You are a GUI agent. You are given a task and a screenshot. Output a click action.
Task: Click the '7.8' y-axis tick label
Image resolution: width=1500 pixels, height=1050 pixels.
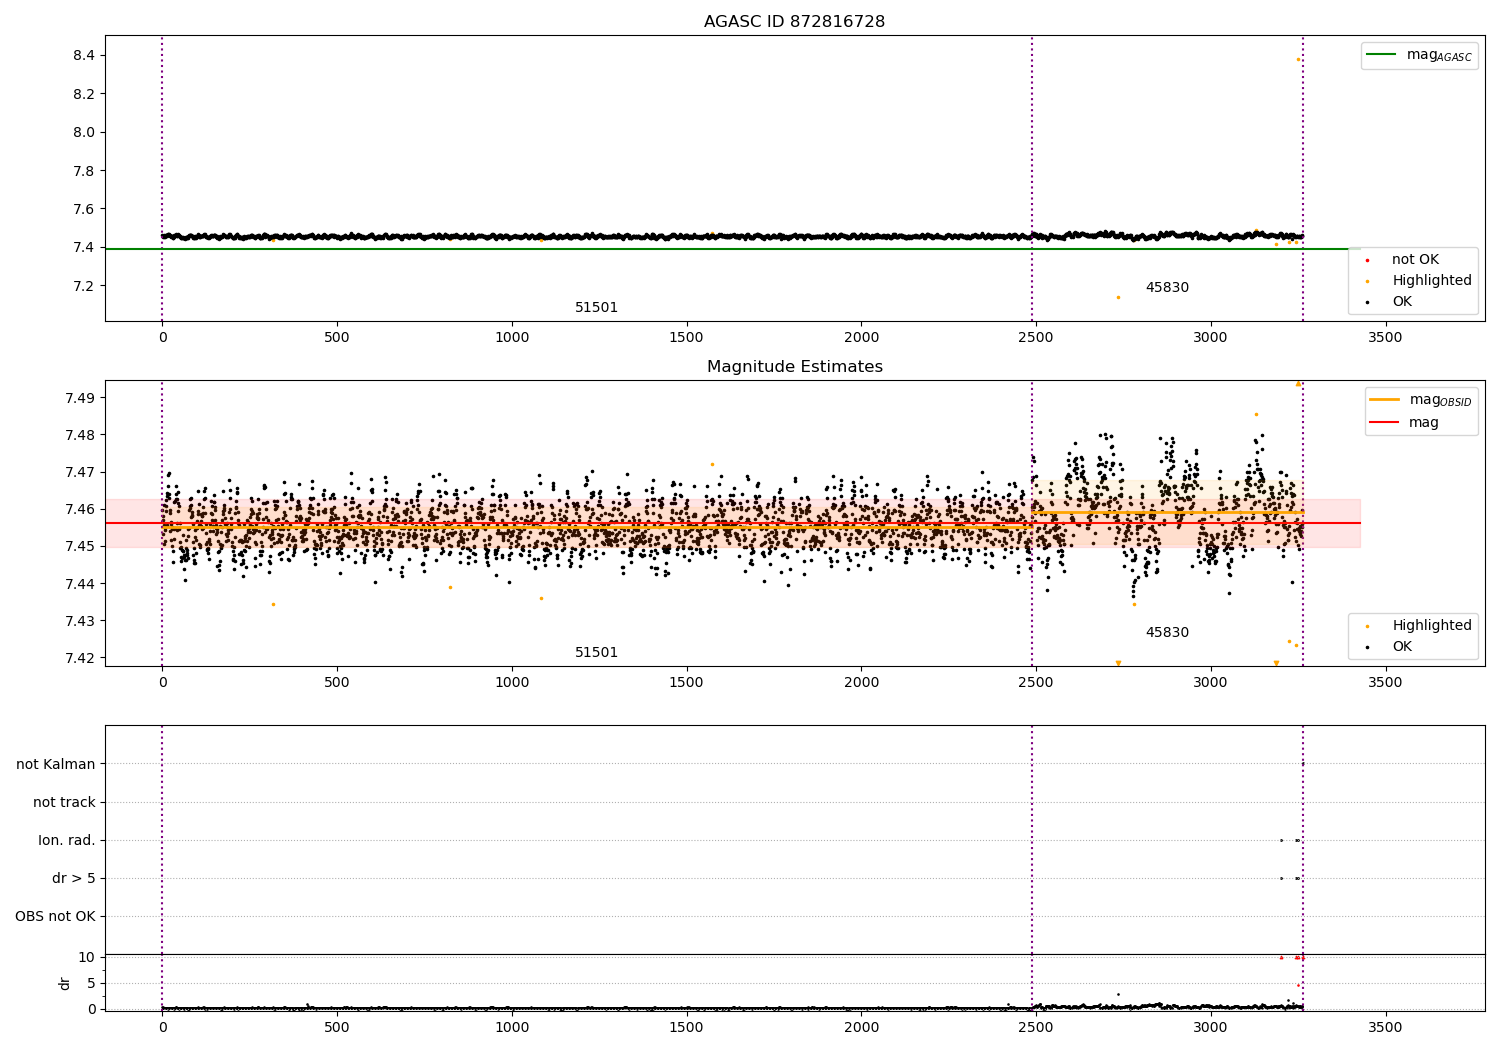[x=84, y=171]
